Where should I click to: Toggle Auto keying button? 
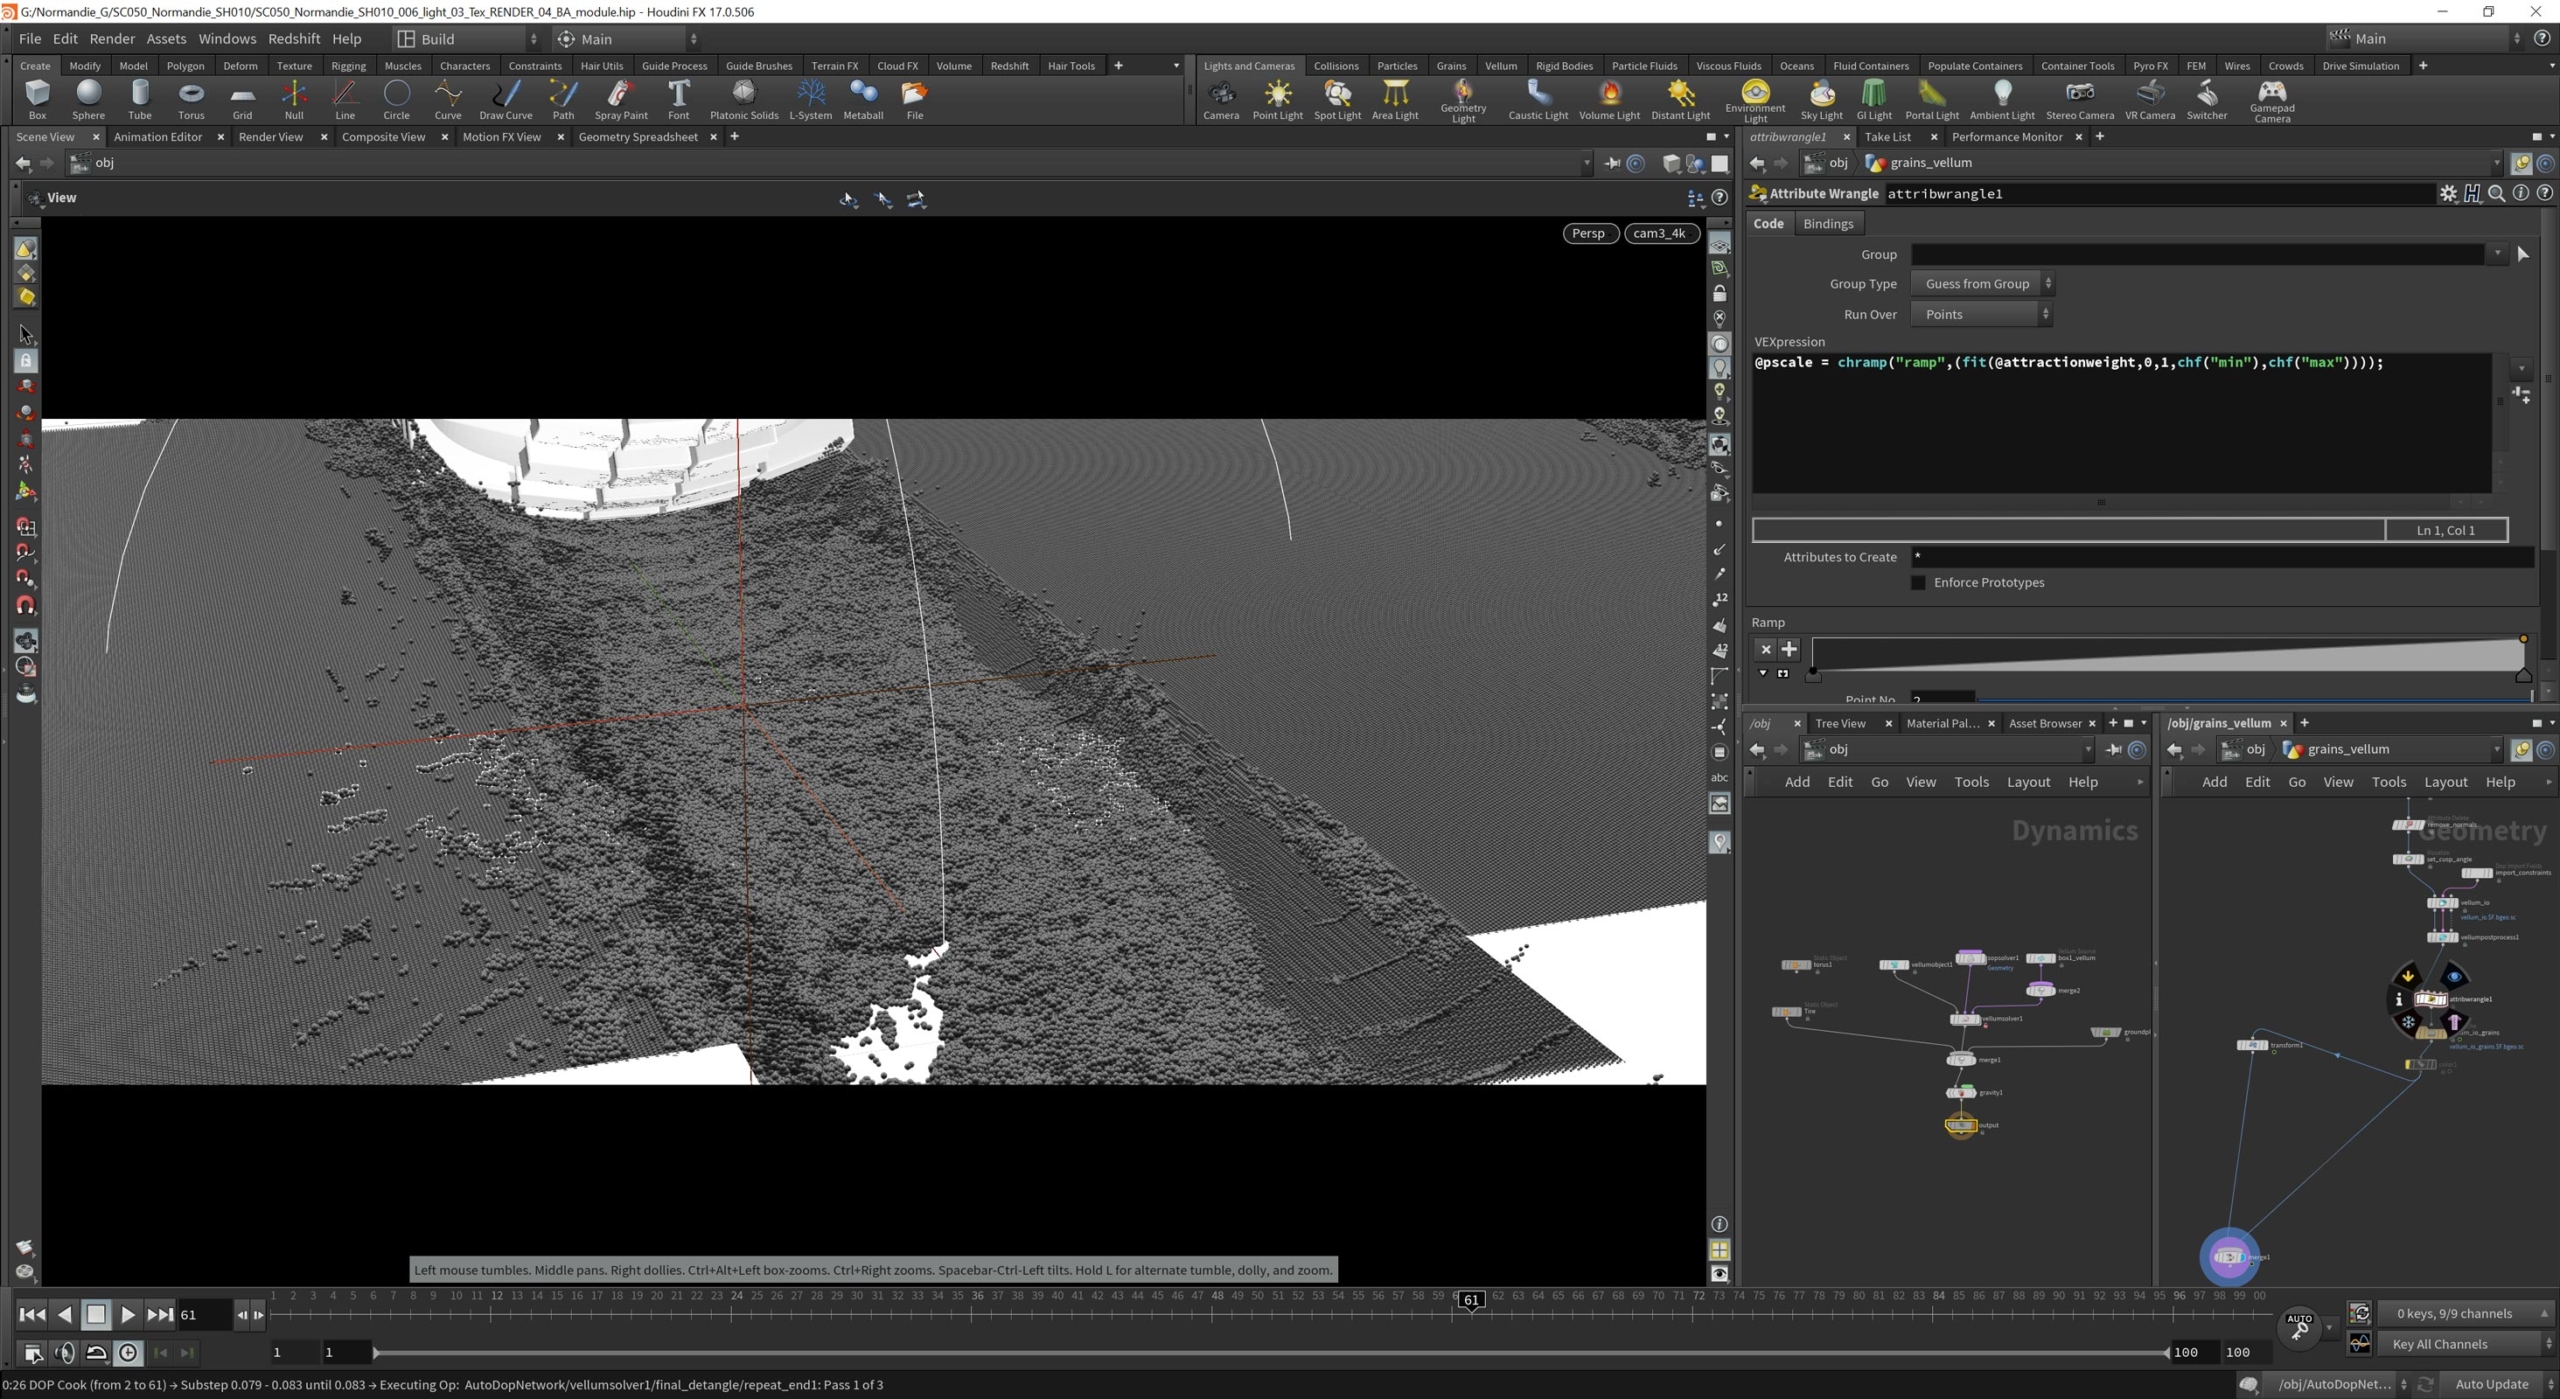2299,1326
